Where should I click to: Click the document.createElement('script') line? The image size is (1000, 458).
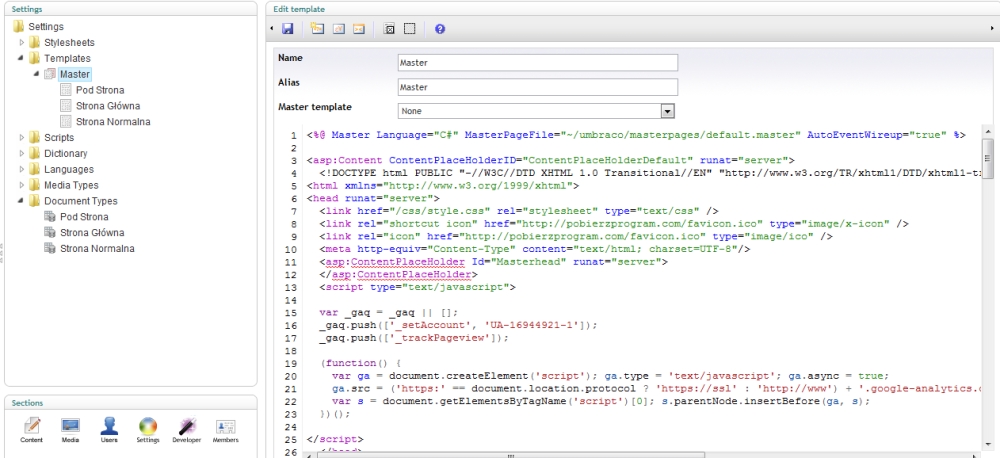[x=610, y=376]
